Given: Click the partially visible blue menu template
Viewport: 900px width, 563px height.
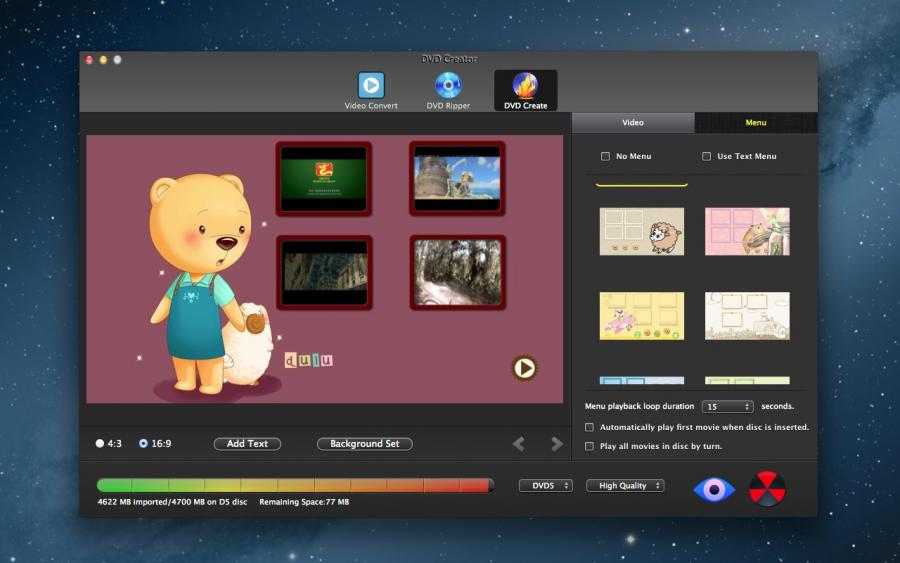Looking at the screenshot, I should tap(642, 380).
